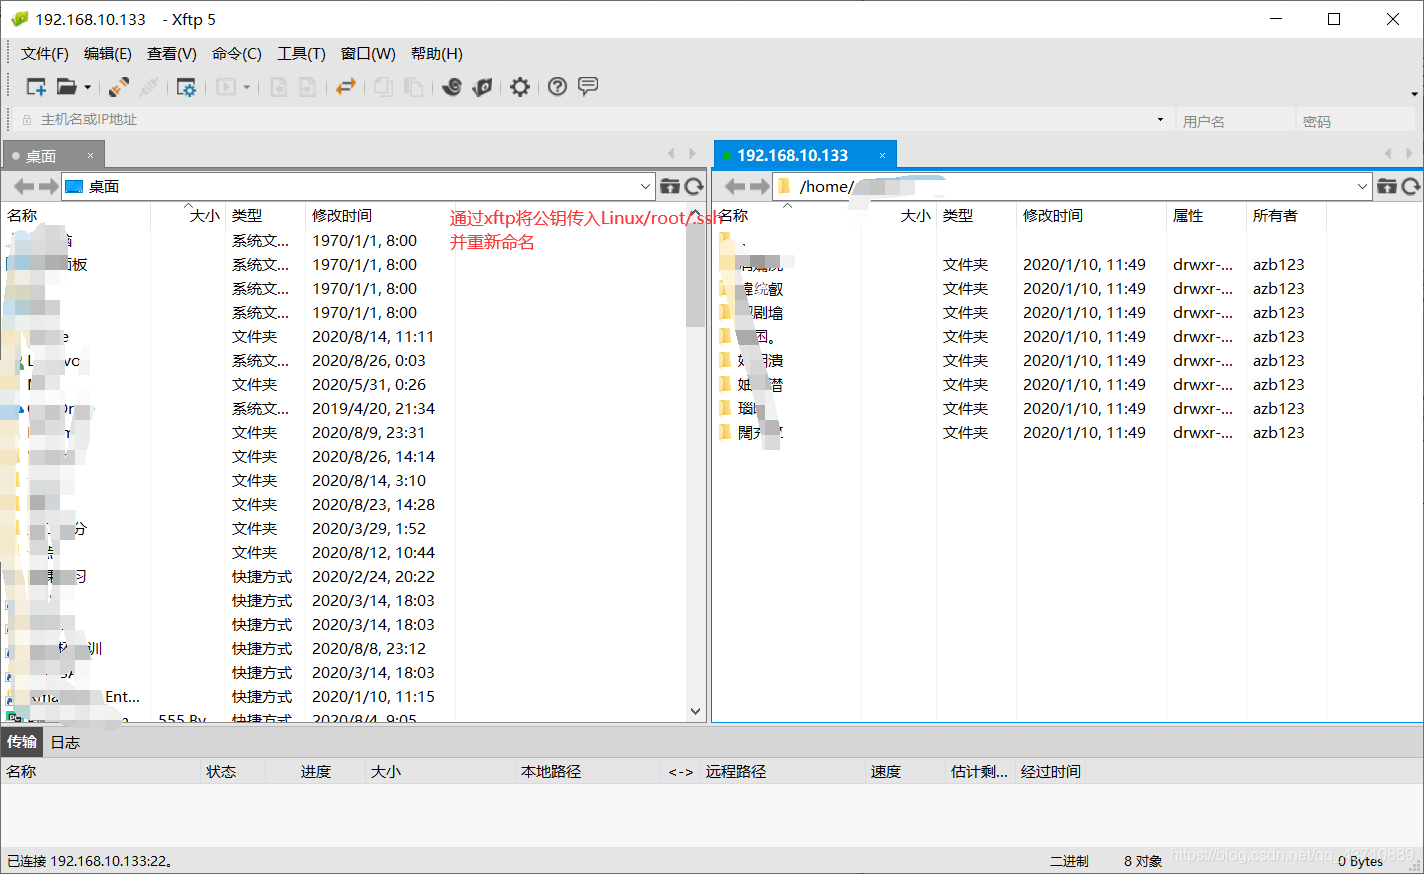Viewport: 1424px width, 874px height.
Task: Expand the Open Session dropdown arrow
Action: click(87, 88)
